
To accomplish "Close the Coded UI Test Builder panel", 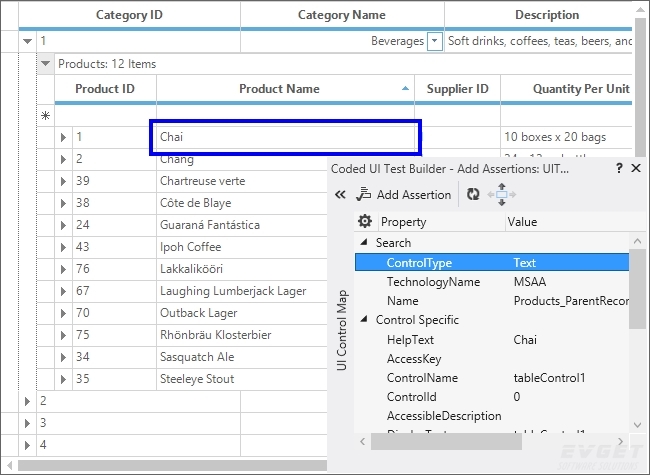I will [636, 169].
